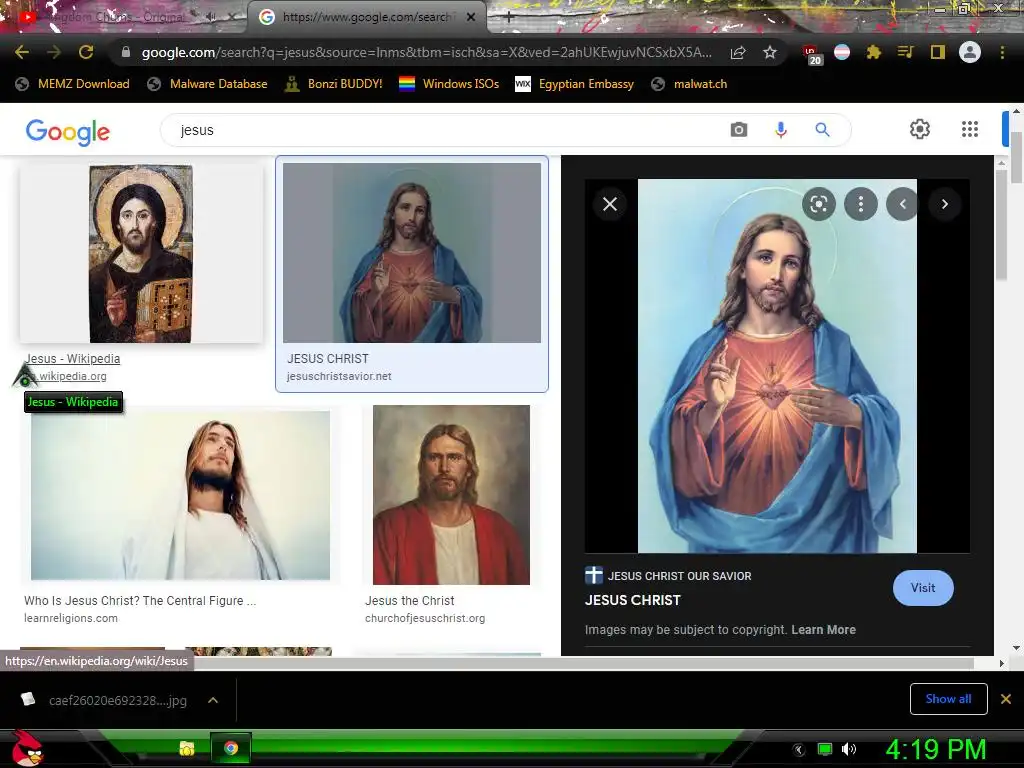The height and width of the screenshot is (768, 1024).
Task: Open the malwat.ch bookmark
Action: coord(689,84)
